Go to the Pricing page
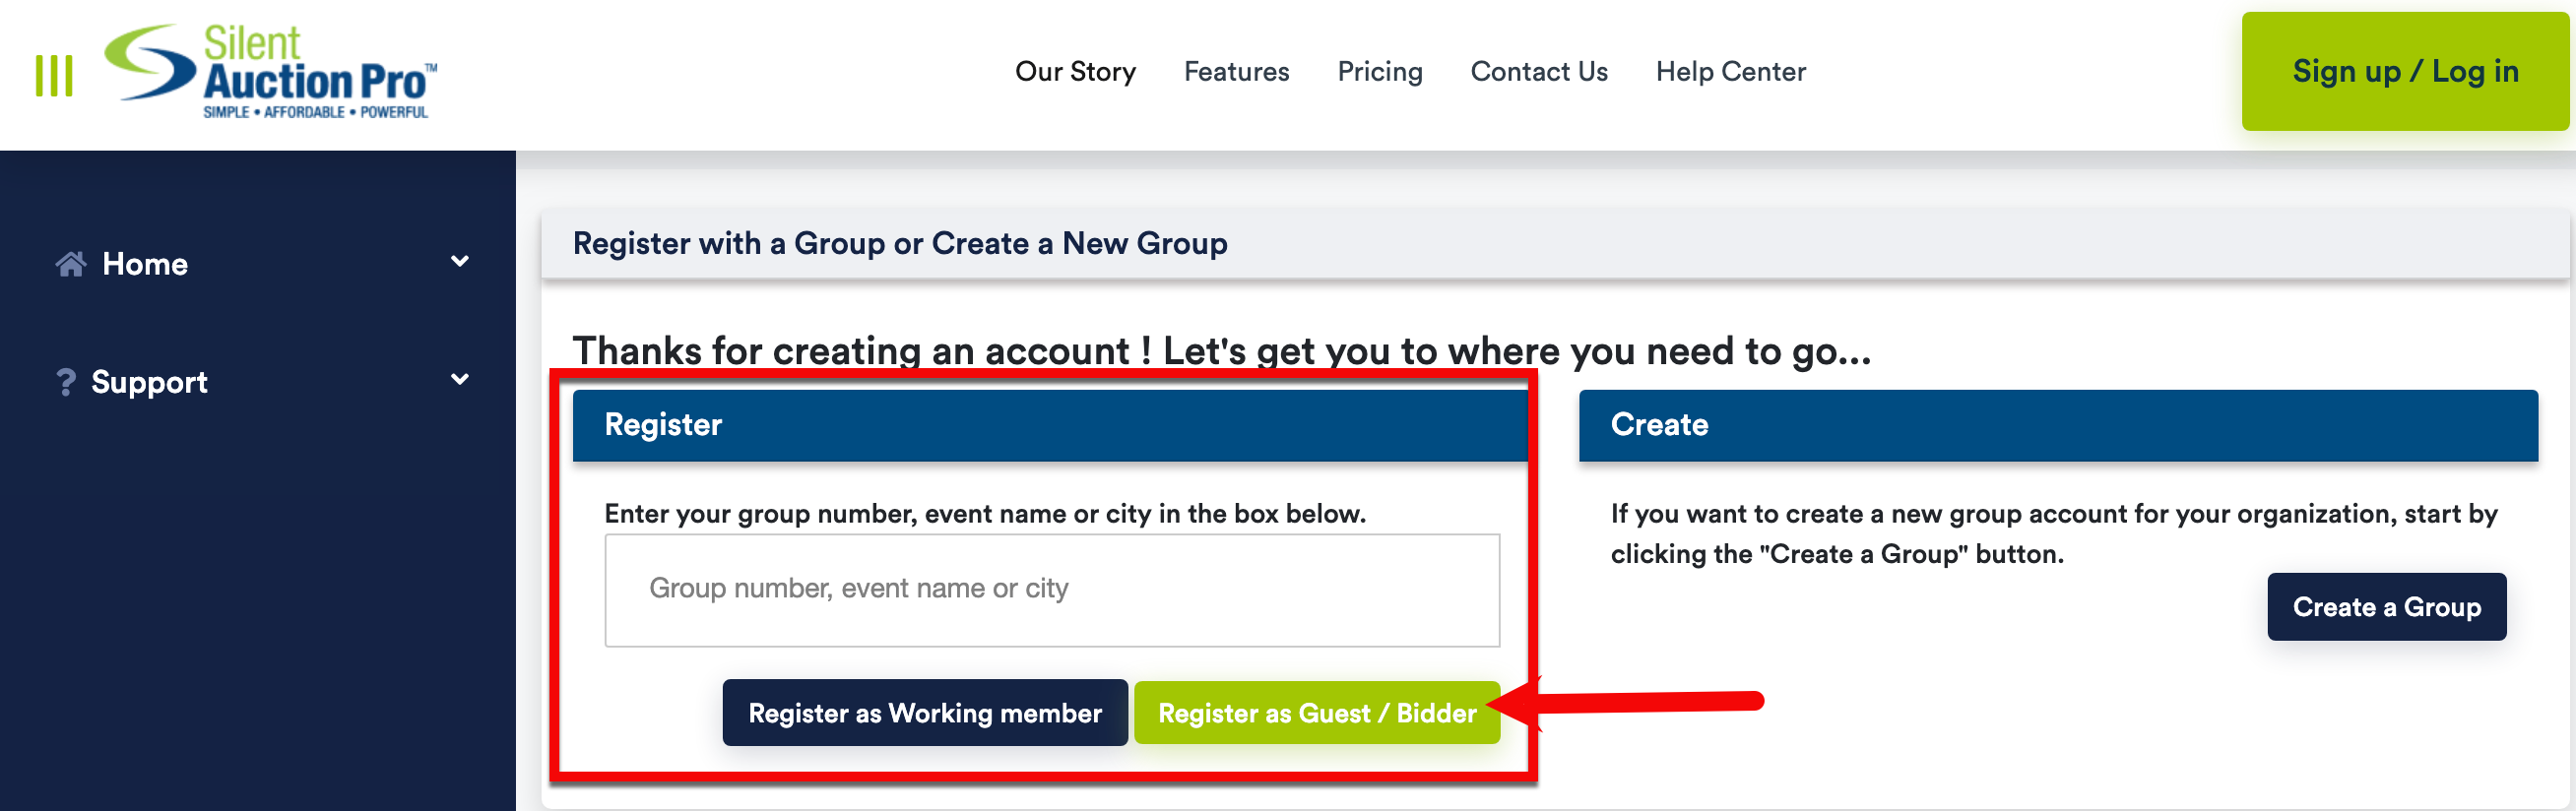The height and width of the screenshot is (811, 2576). (1379, 72)
